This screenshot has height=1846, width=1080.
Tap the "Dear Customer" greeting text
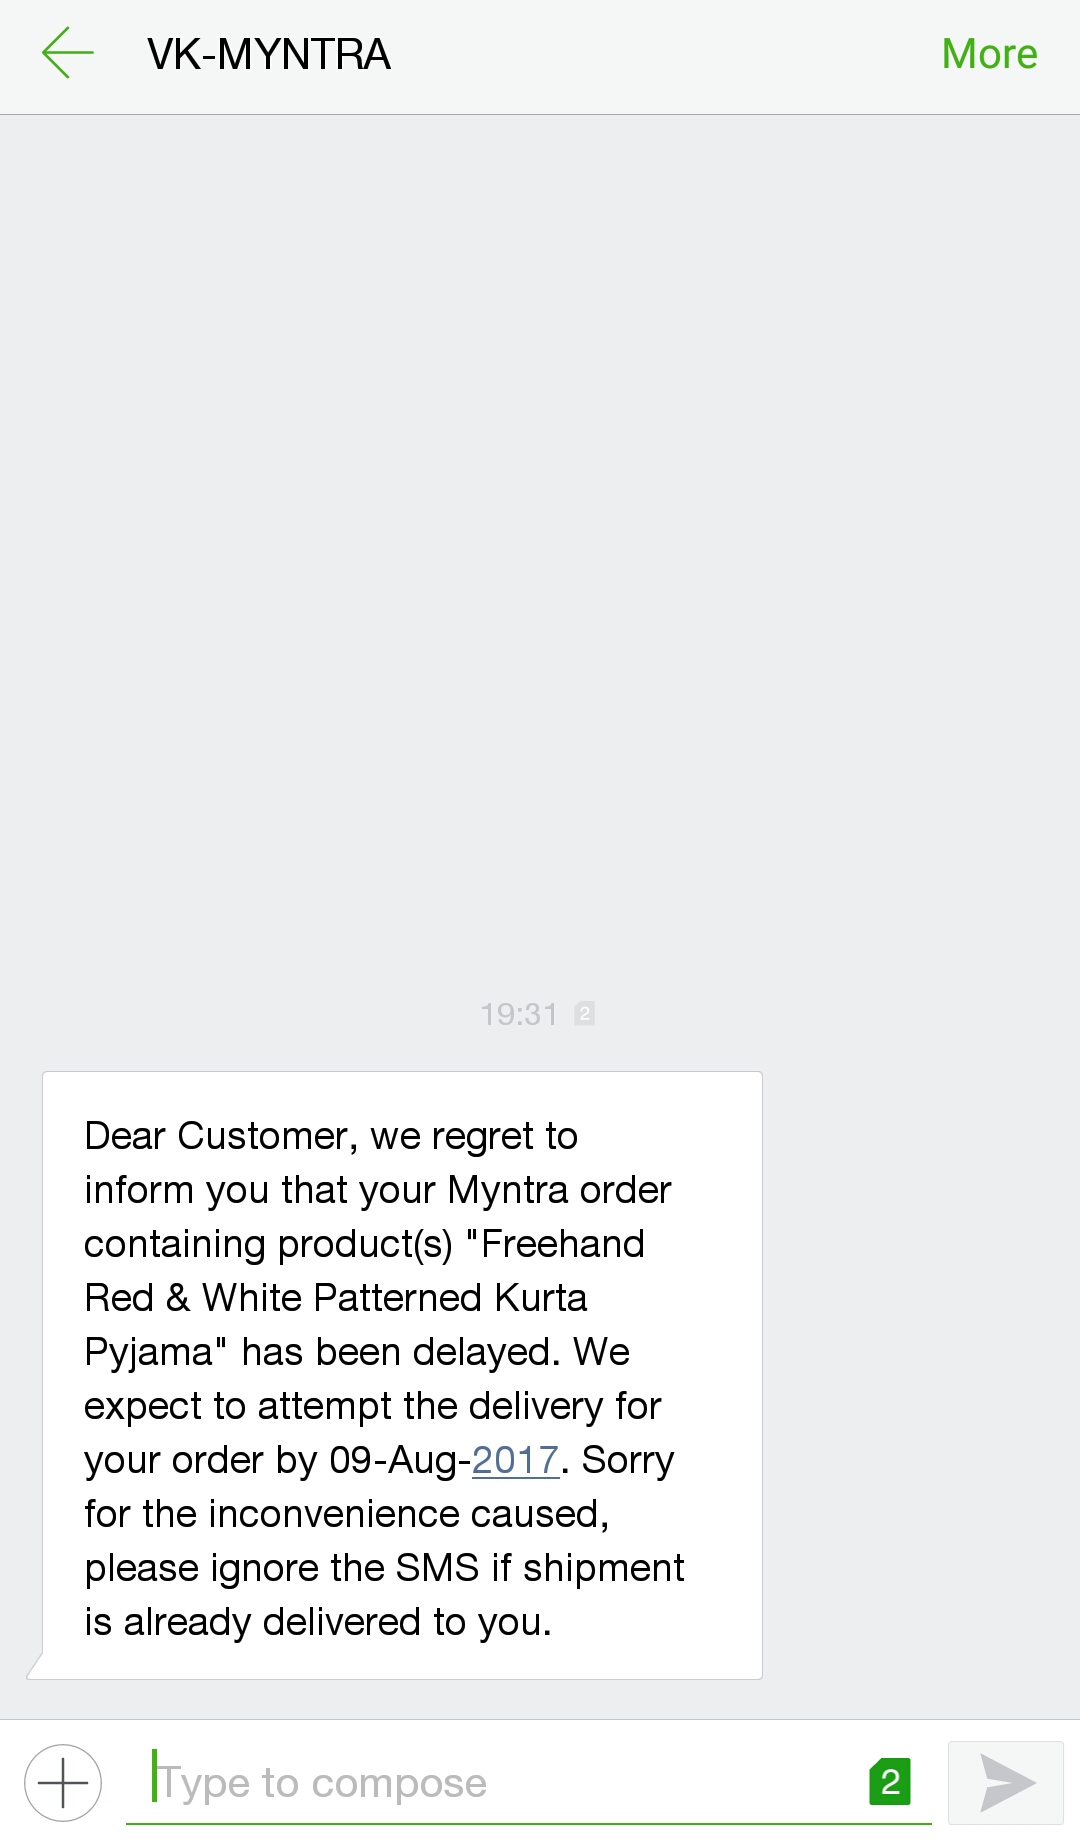(217, 1136)
